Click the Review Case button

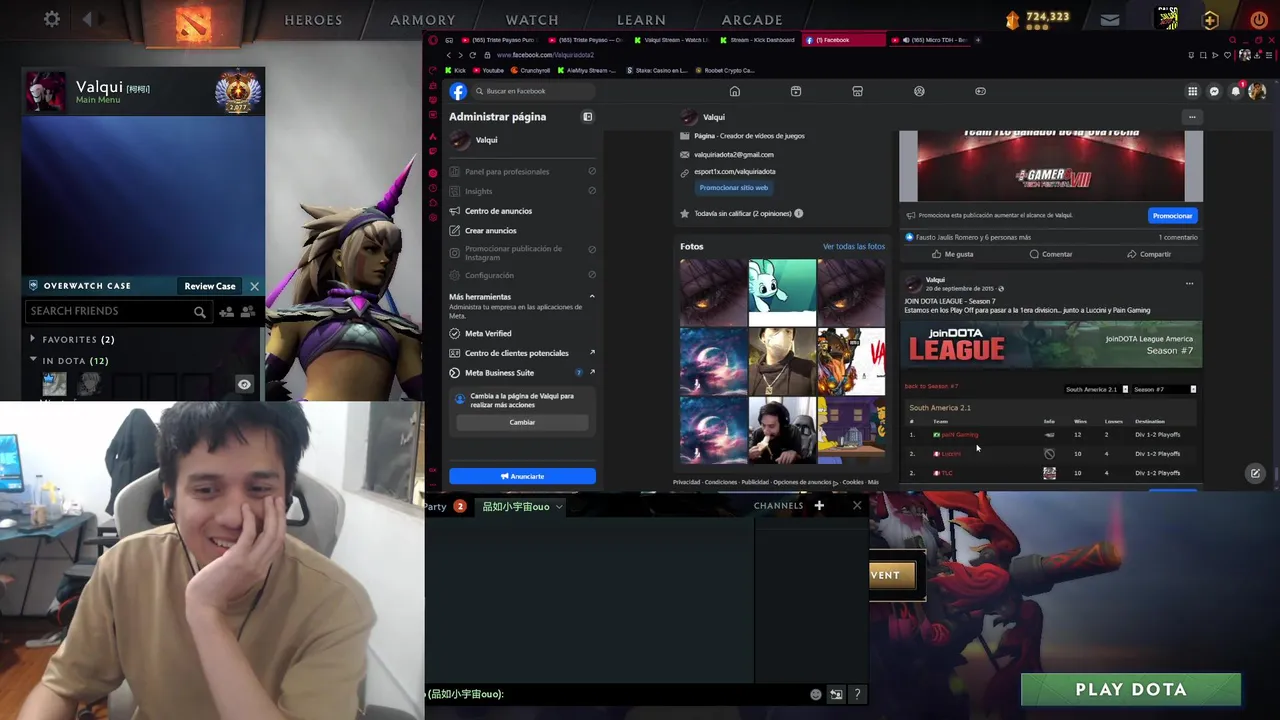(x=210, y=286)
